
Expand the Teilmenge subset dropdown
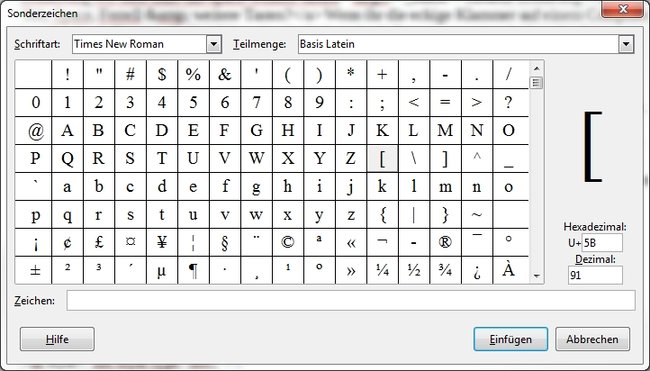(x=626, y=44)
